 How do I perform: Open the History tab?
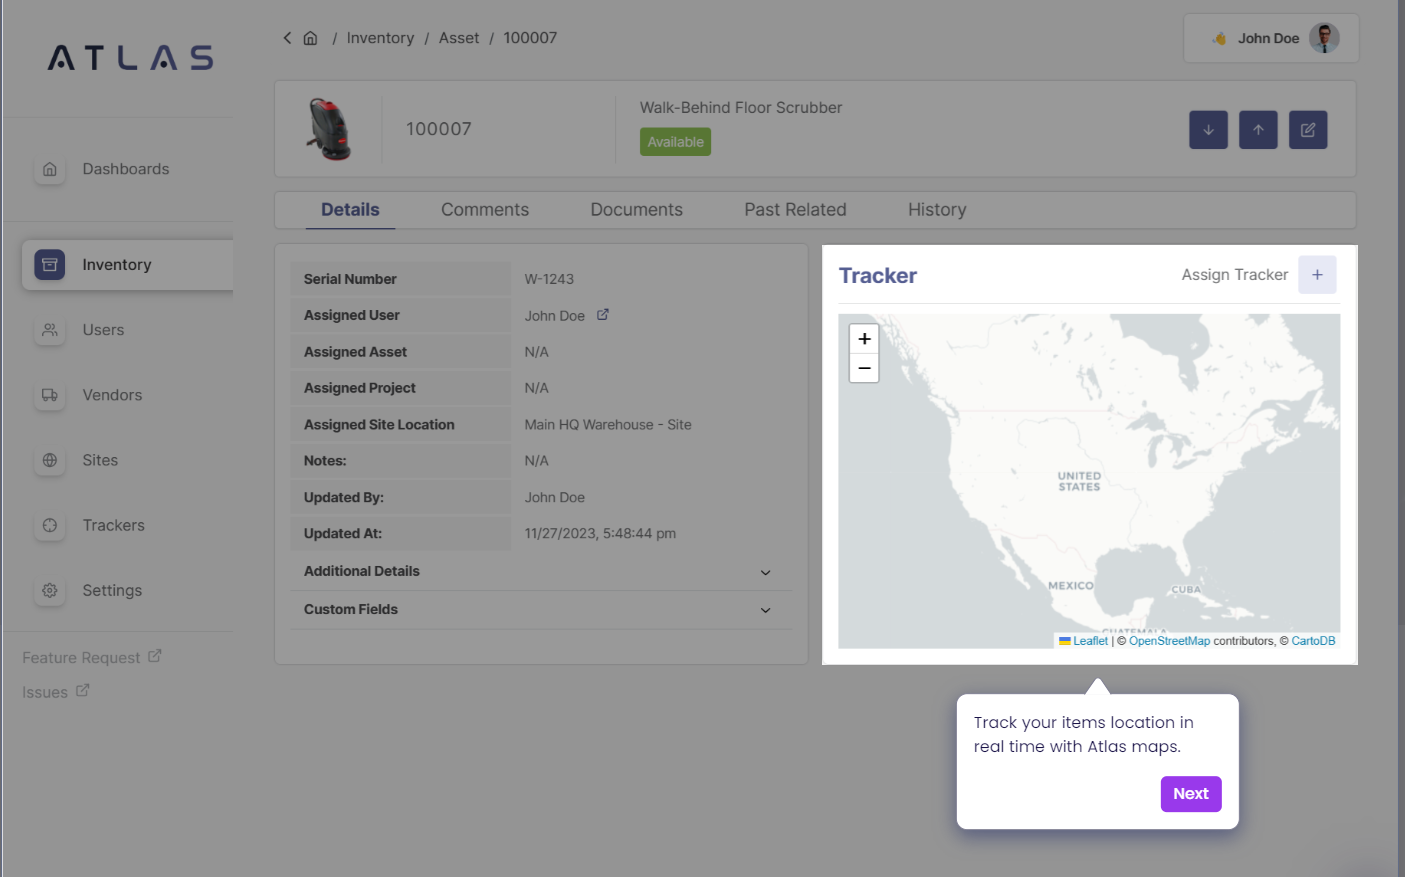pos(937,210)
